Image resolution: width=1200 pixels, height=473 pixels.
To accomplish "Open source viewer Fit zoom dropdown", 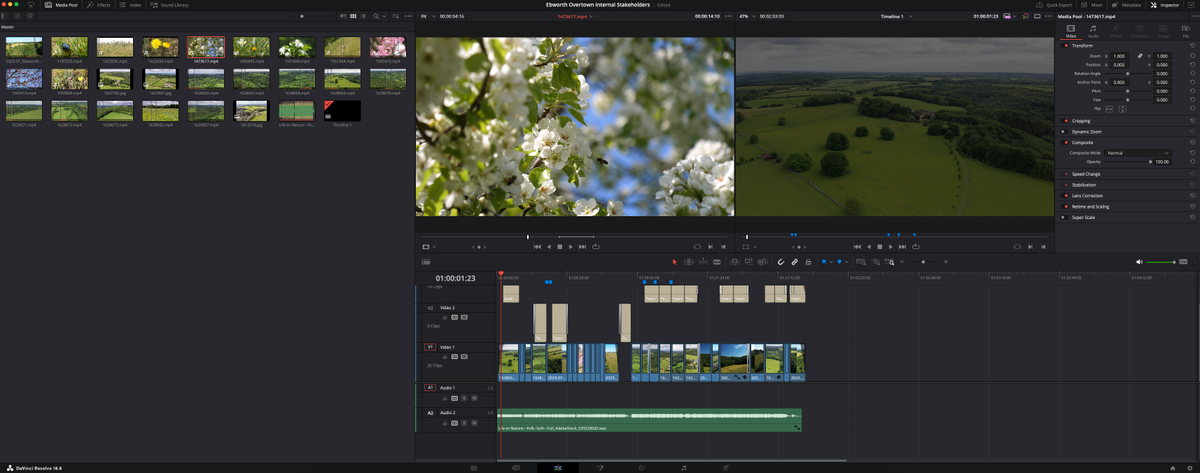I will [x=426, y=16].
